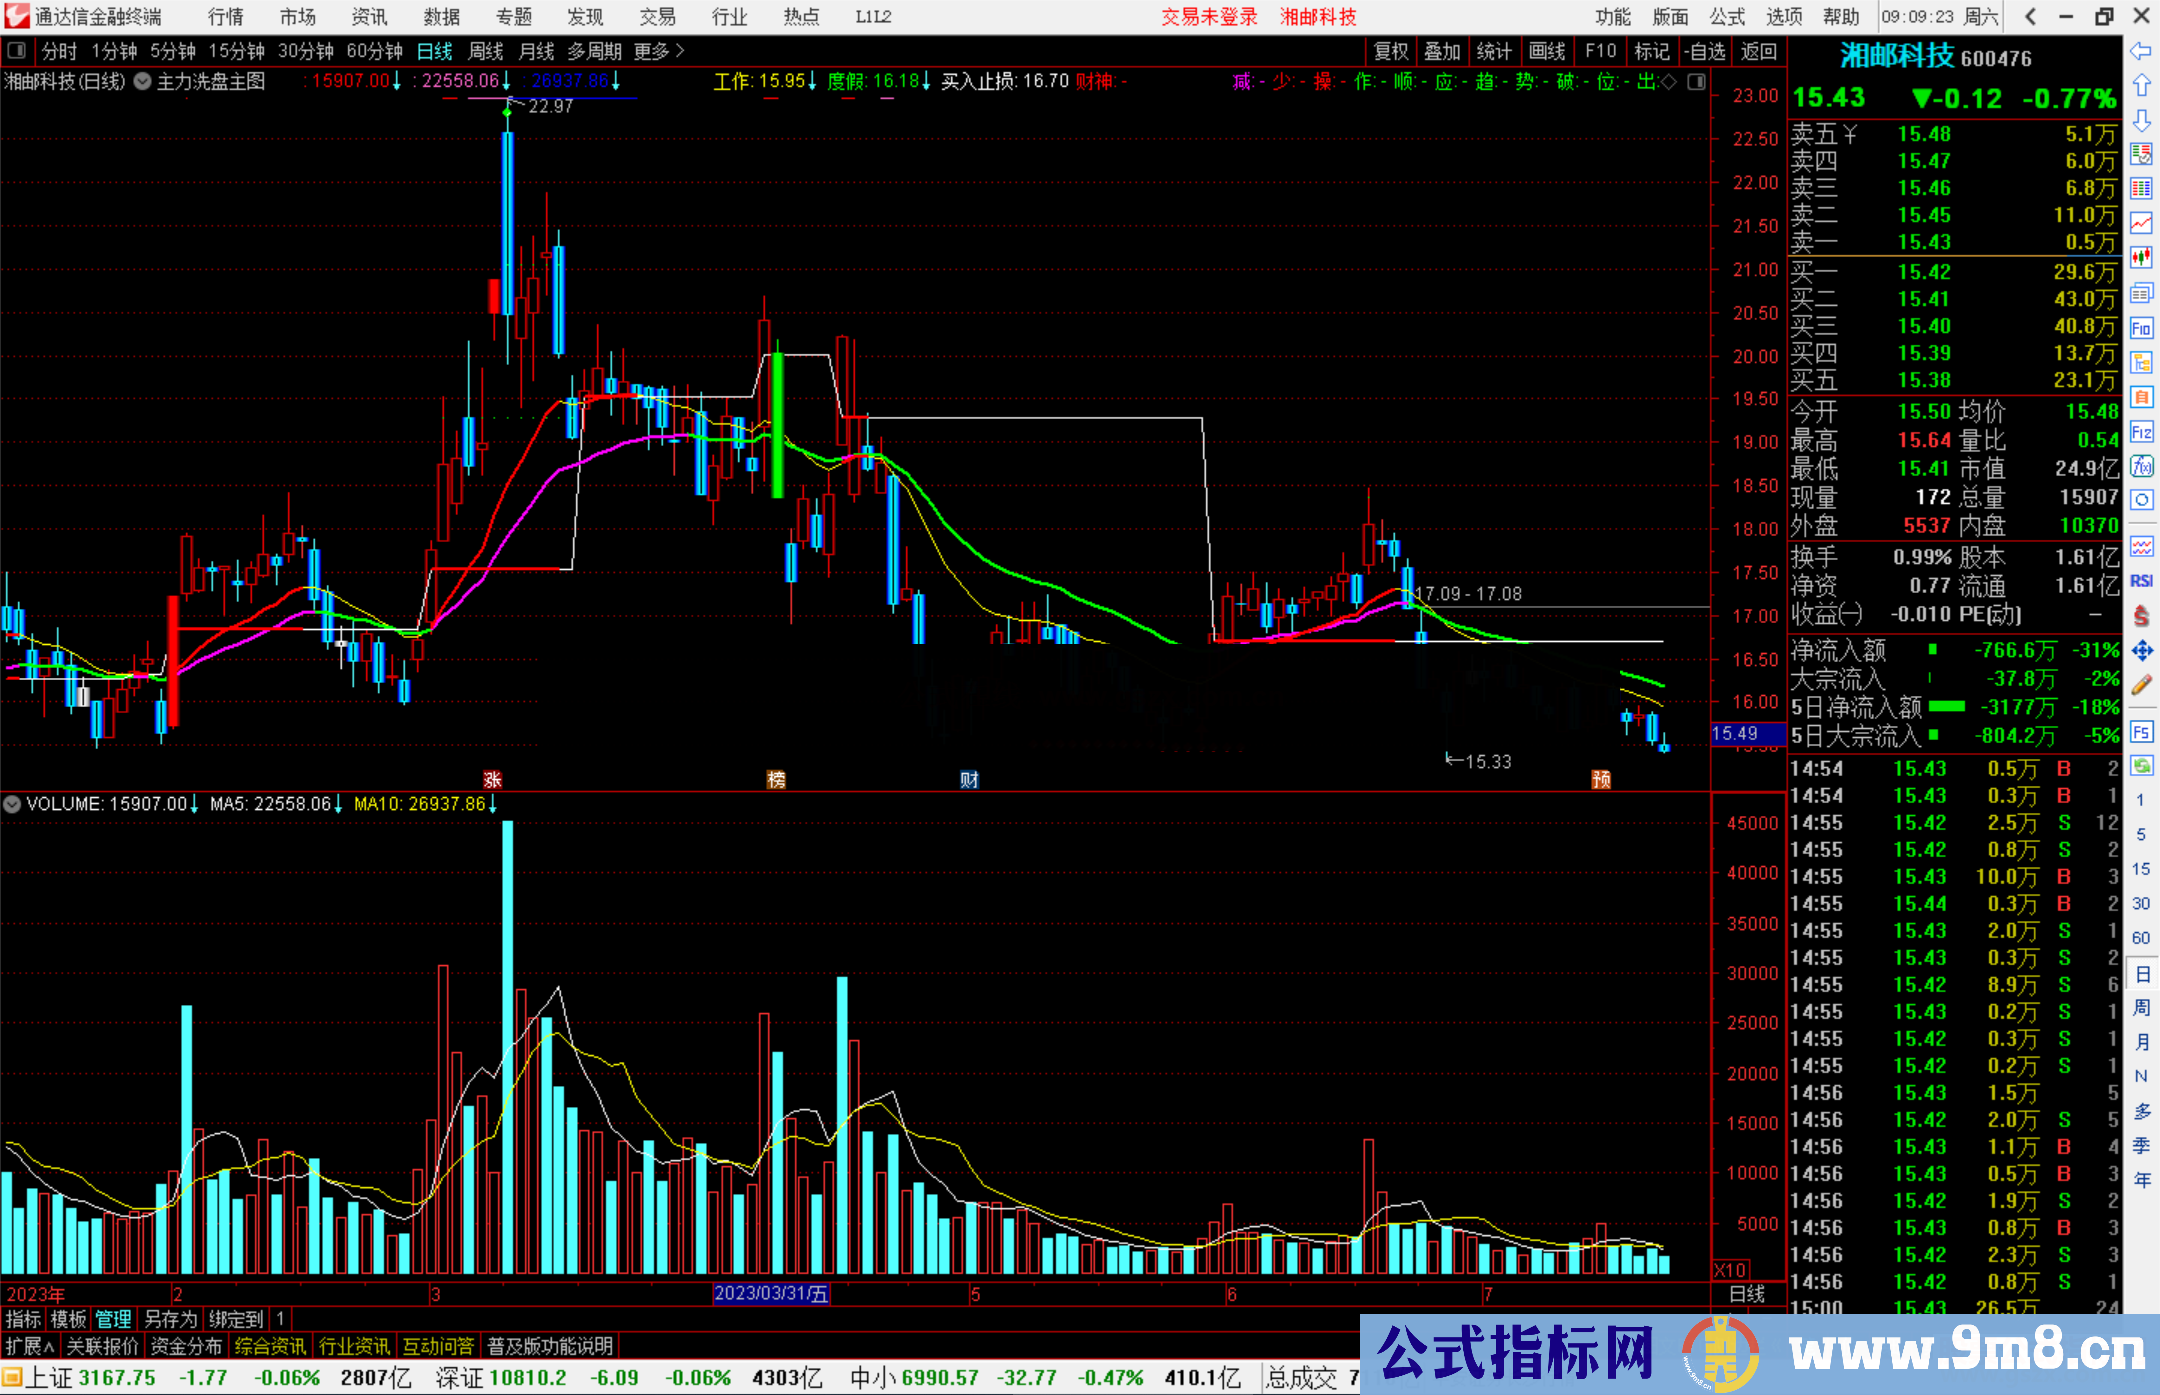Image resolution: width=2160 pixels, height=1395 pixels.
Task: Toggle the panel icon left of 分时
Action: coord(17,50)
